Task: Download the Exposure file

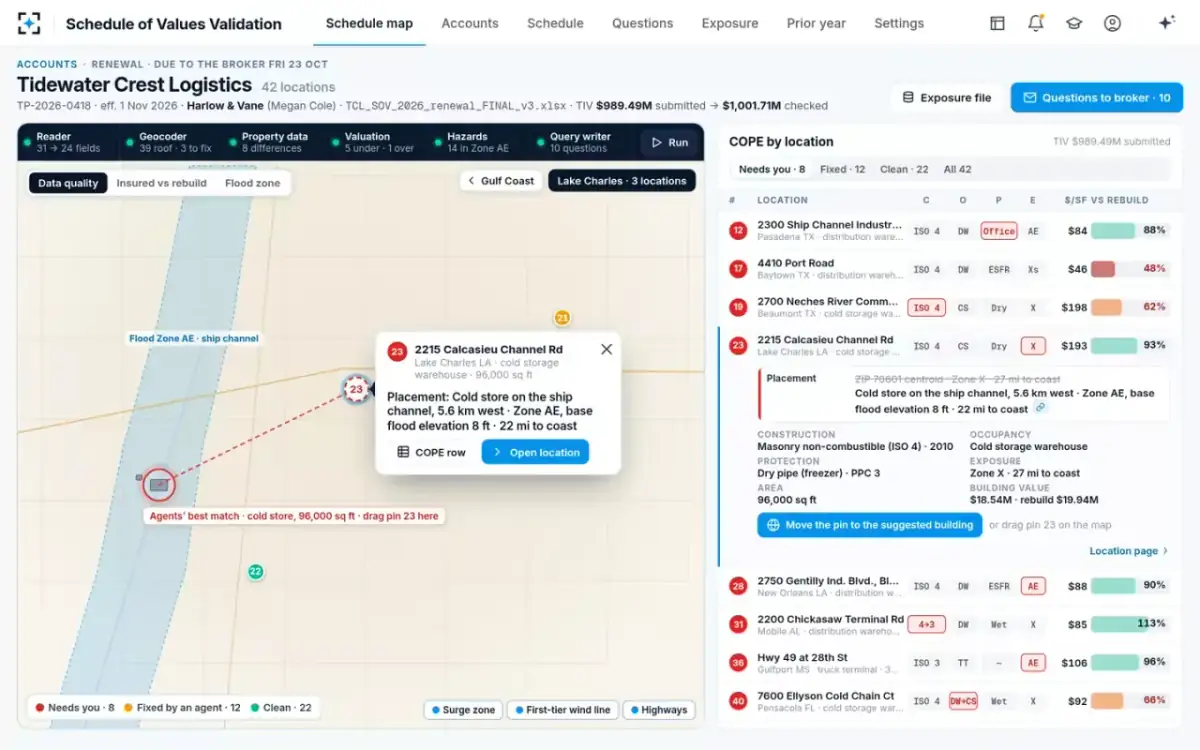Action: pyautogui.click(x=947, y=97)
